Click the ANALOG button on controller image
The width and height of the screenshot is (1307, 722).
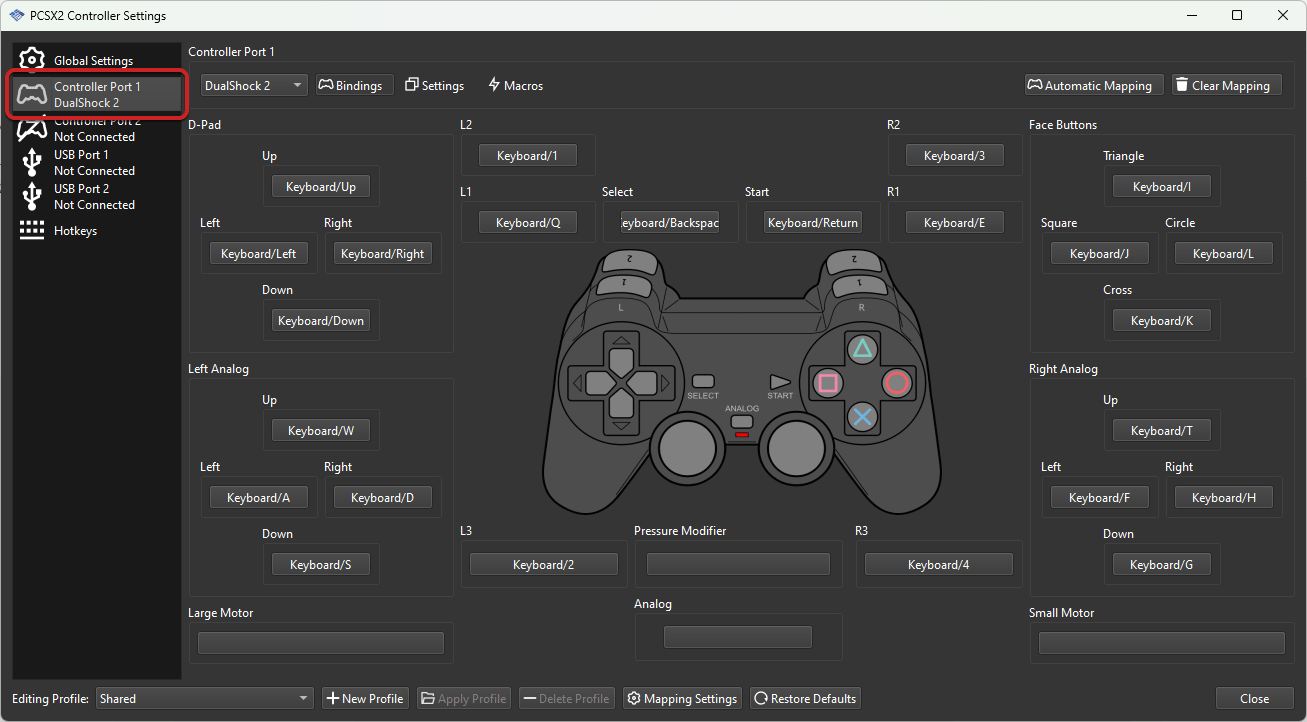point(741,421)
